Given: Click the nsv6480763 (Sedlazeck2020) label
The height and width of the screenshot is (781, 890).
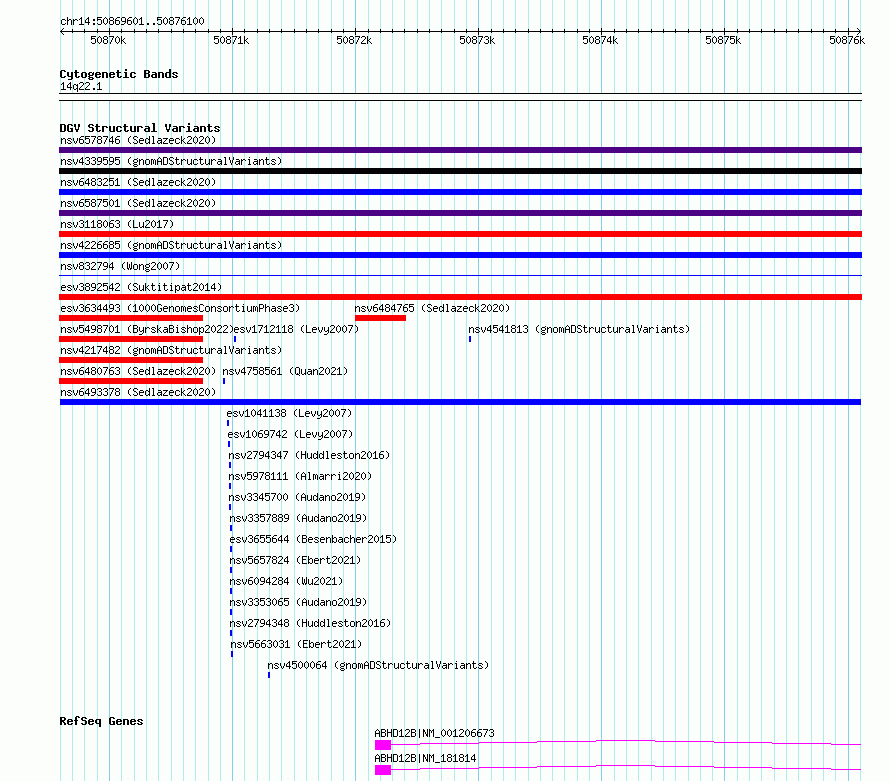Looking at the screenshot, I should coord(138,371).
